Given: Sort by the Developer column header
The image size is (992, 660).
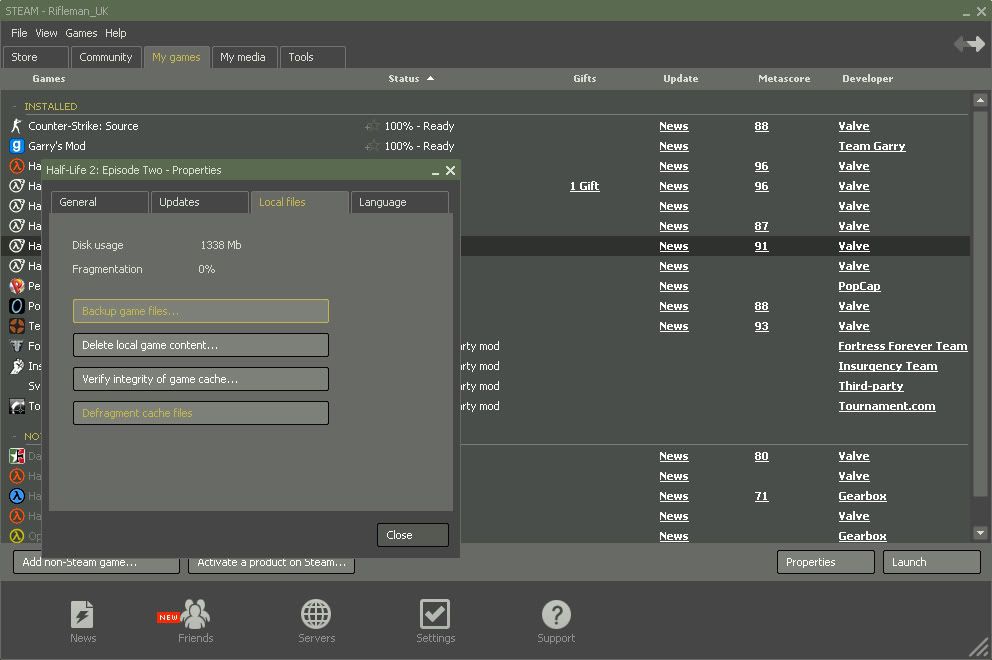Looking at the screenshot, I should [867, 78].
